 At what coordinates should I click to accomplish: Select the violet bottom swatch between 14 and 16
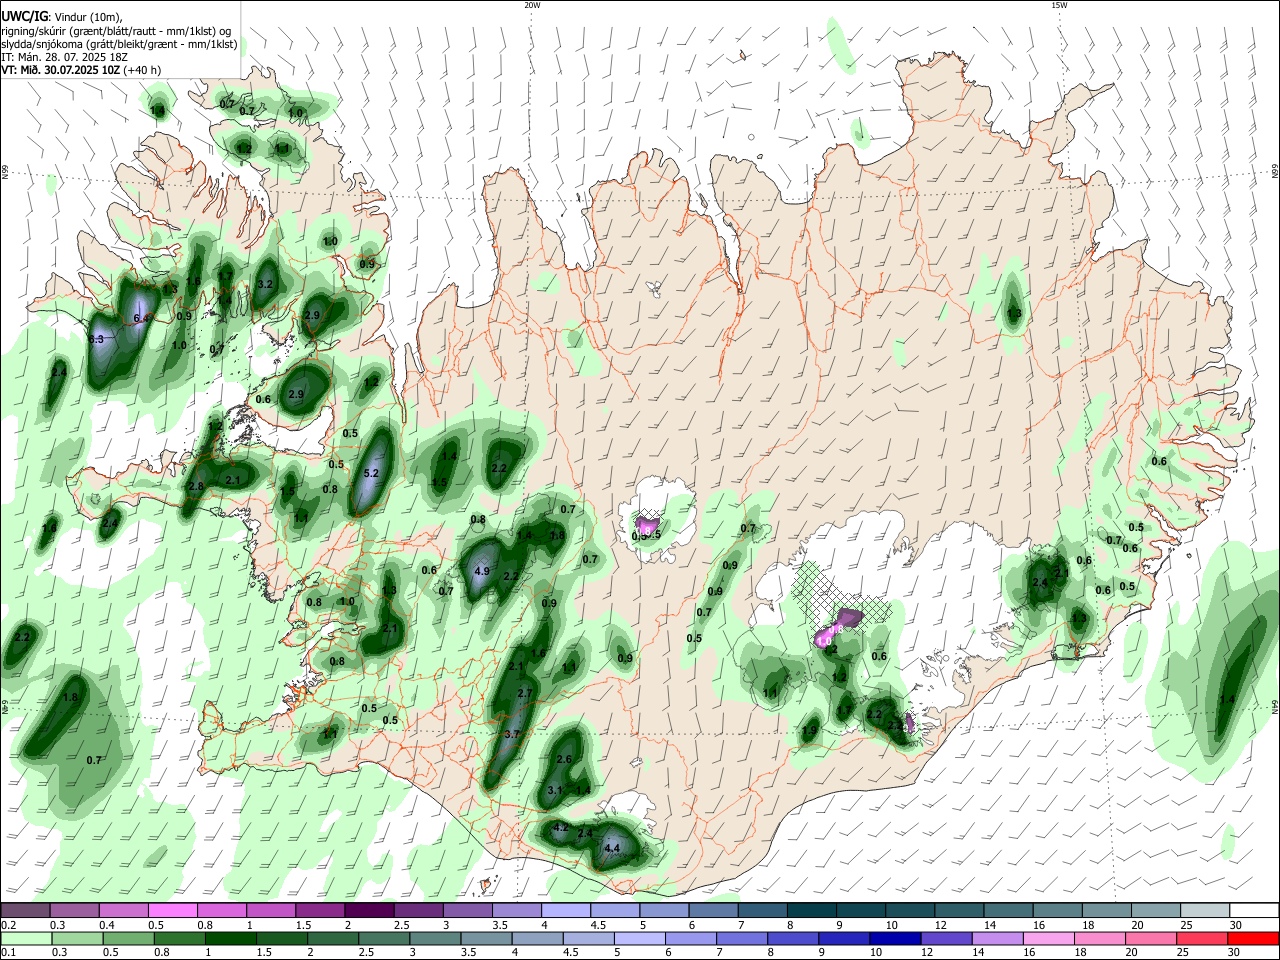tap(998, 938)
